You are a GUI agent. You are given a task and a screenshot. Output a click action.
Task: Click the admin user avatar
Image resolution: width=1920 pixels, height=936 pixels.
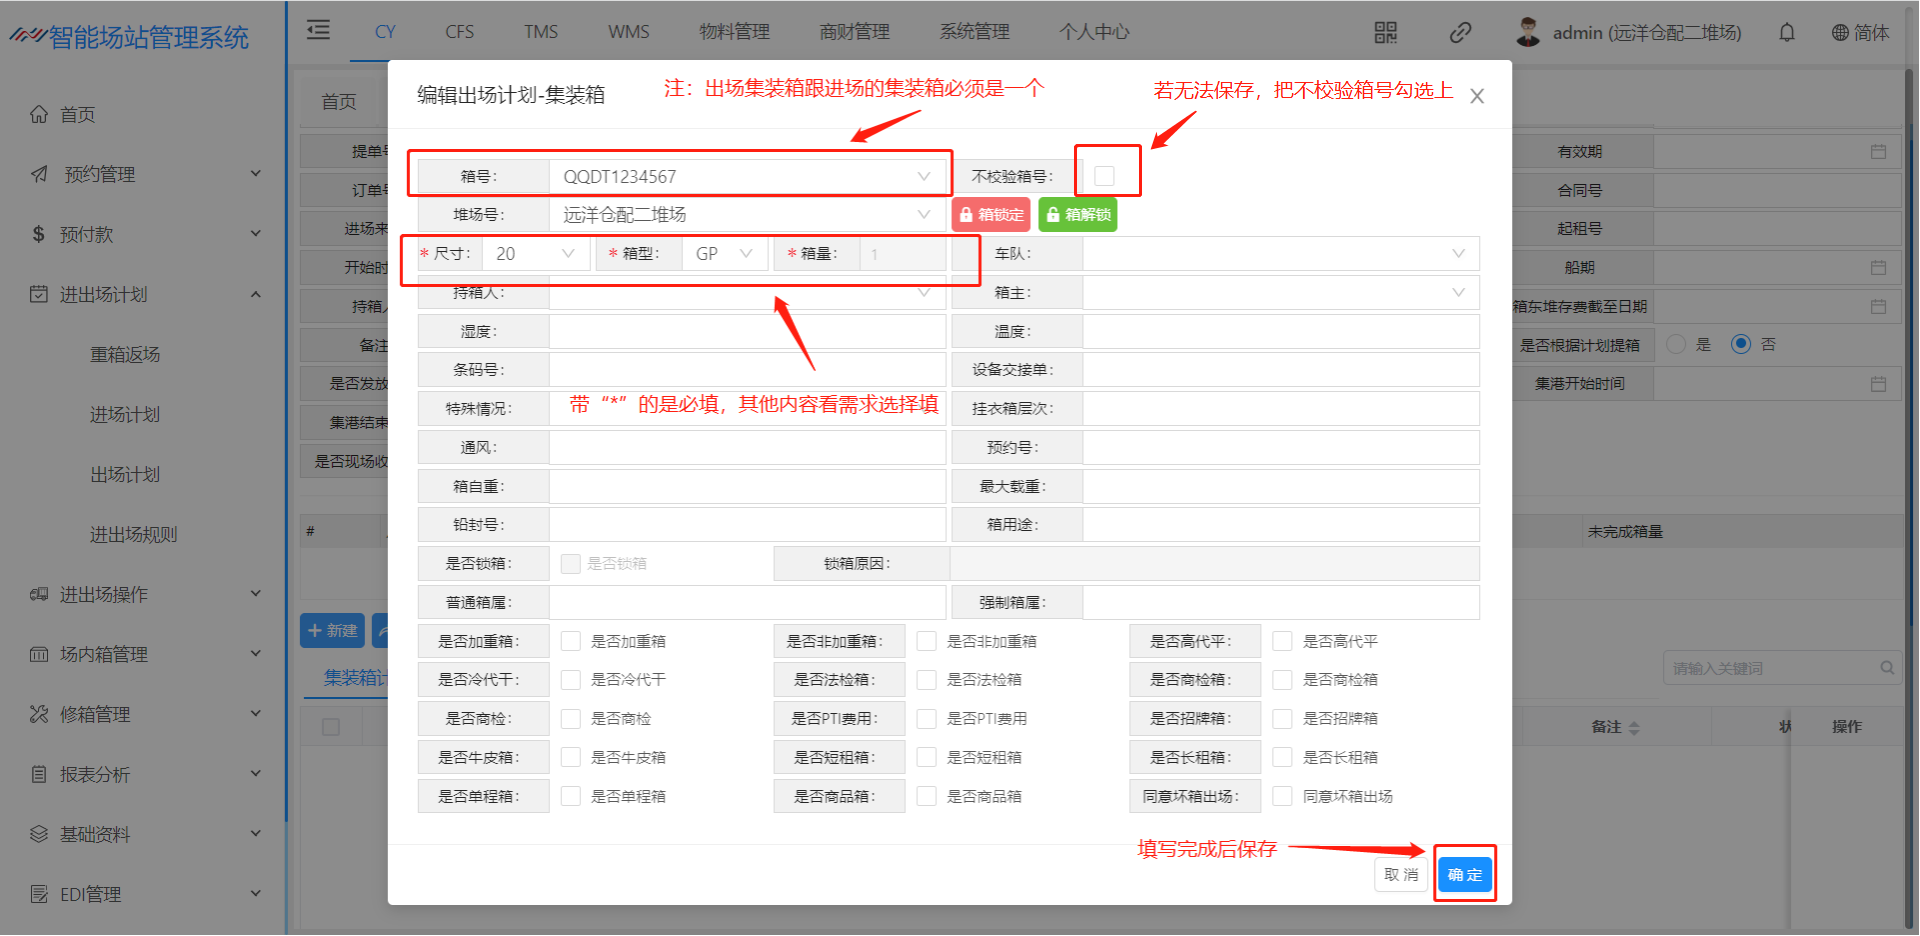[1527, 33]
